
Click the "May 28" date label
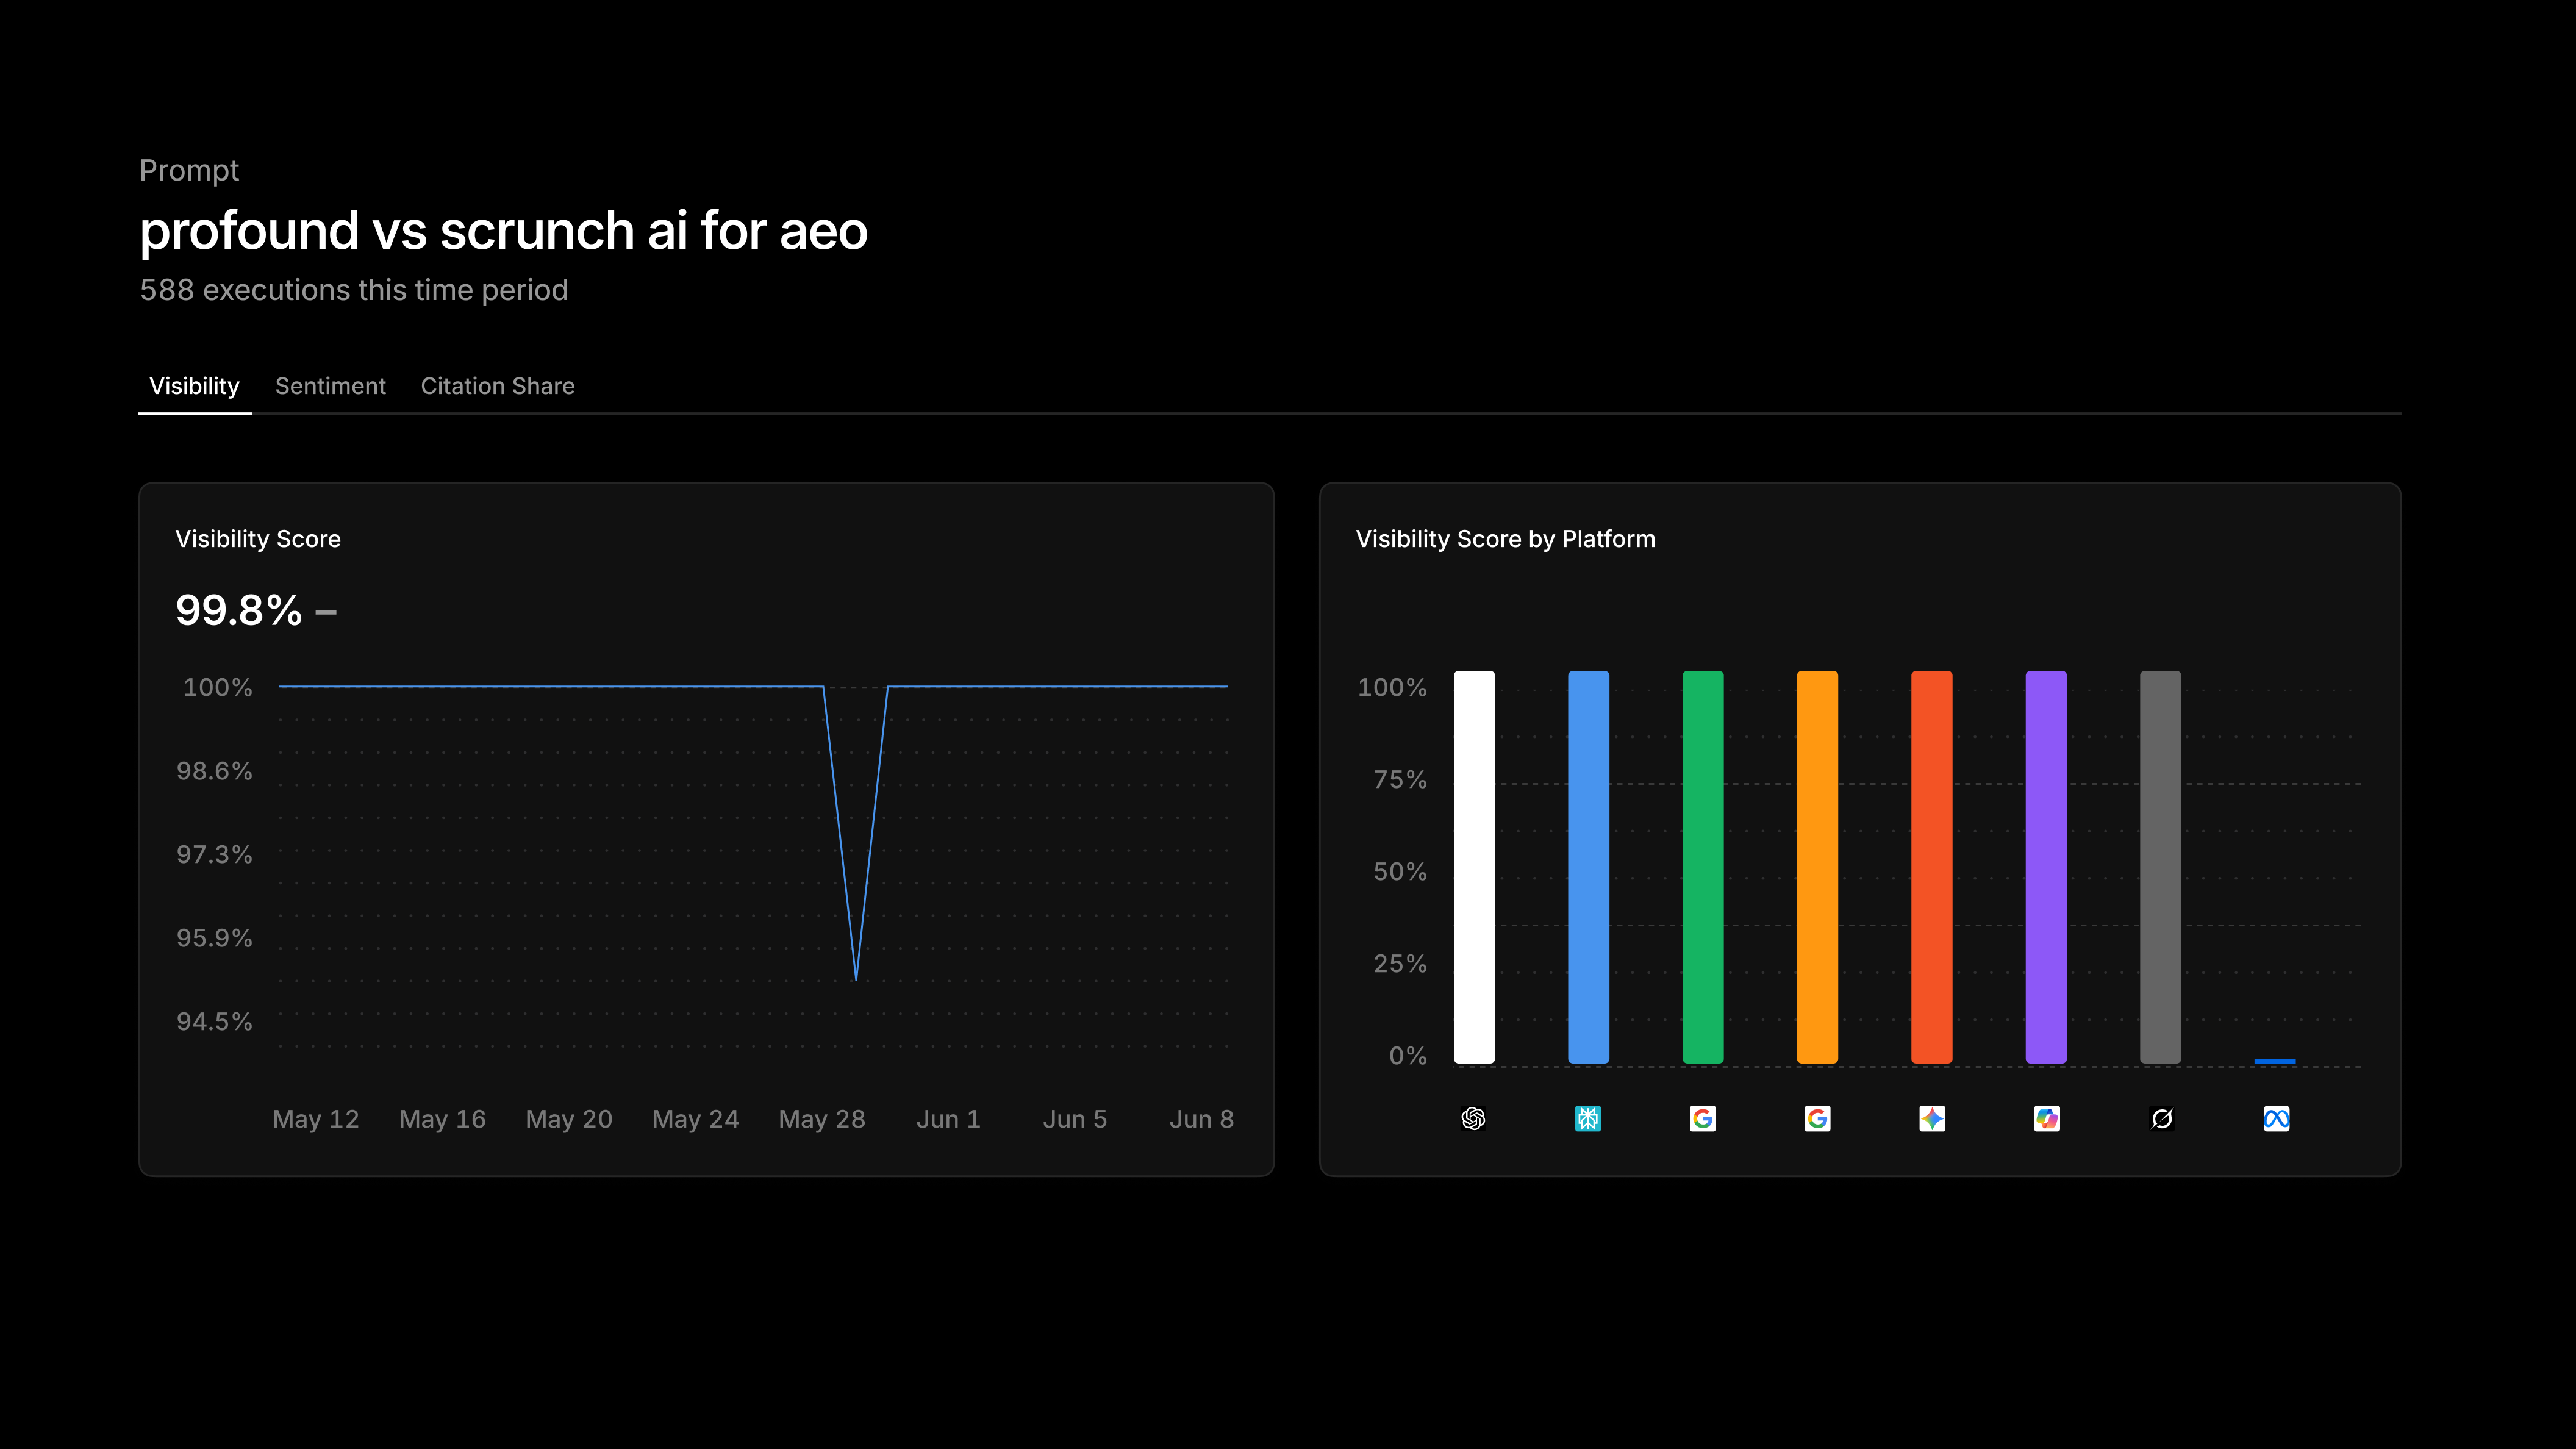(x=822, y=1119)
